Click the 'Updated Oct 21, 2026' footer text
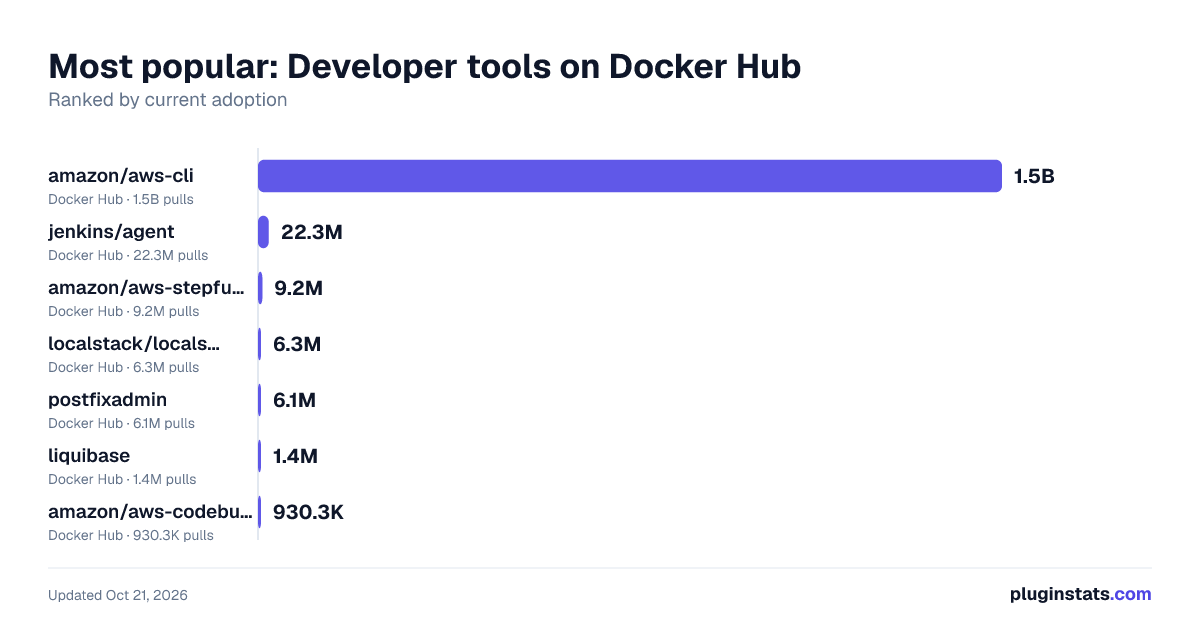The image size is (1200, 630). [118, 595]
